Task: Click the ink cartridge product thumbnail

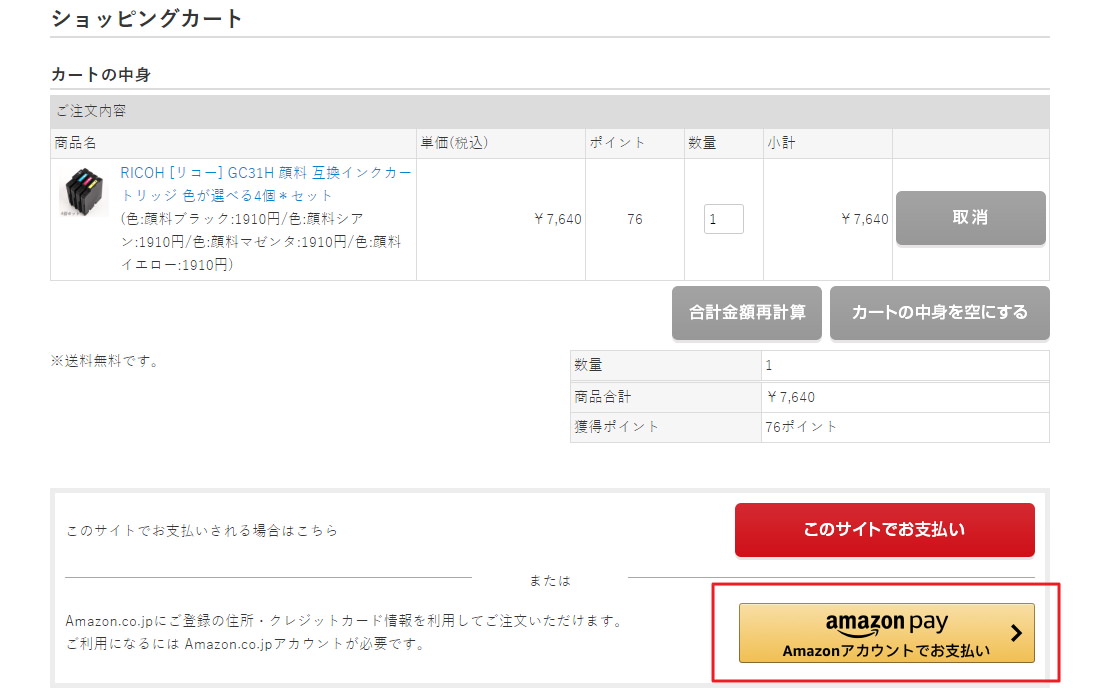Action: [x=83, y=192]
